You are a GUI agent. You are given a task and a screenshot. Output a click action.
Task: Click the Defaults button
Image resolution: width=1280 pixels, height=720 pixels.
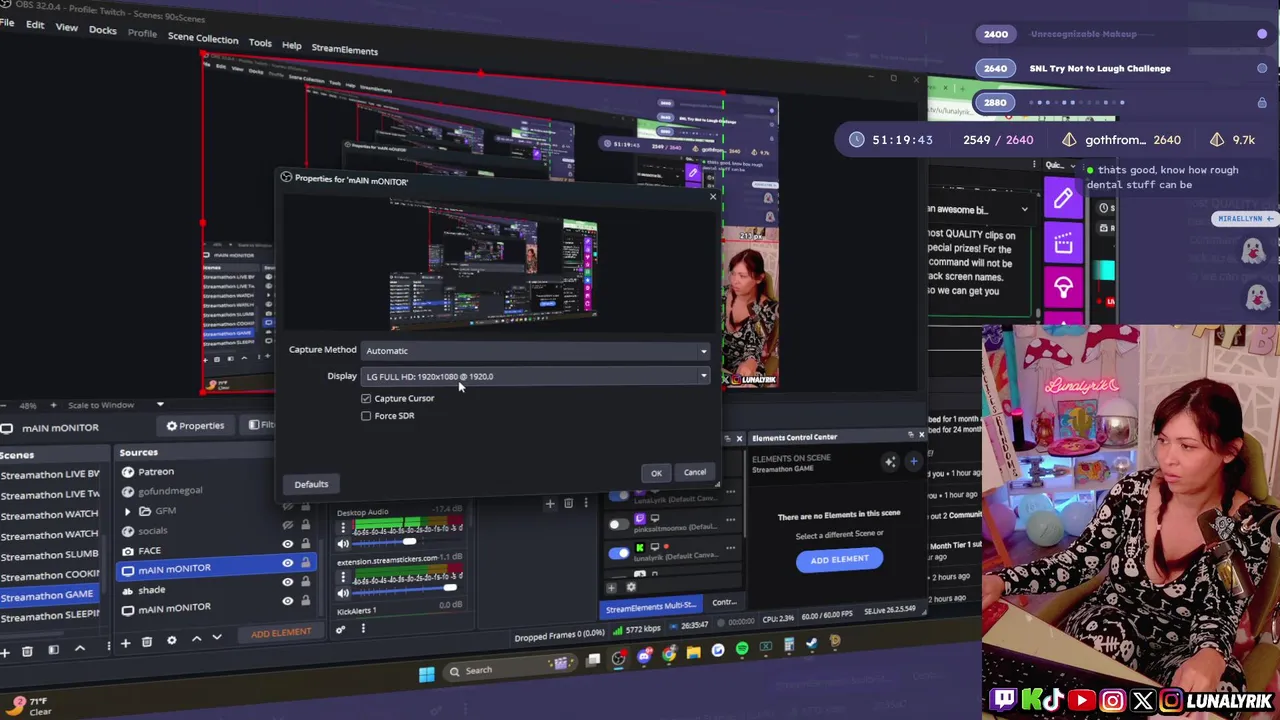(311, 484)
